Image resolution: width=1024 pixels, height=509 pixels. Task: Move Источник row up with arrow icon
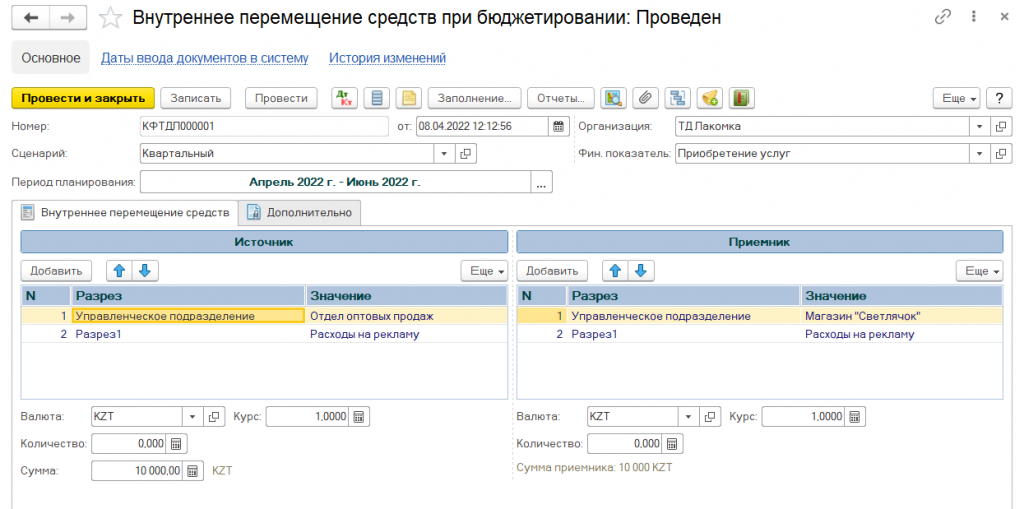[119, 271]
